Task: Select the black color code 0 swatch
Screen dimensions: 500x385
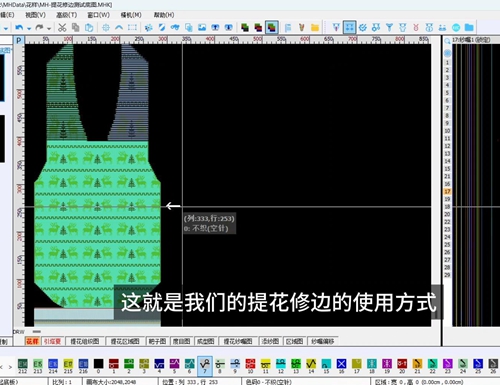Action: click(x=98, y=366)
